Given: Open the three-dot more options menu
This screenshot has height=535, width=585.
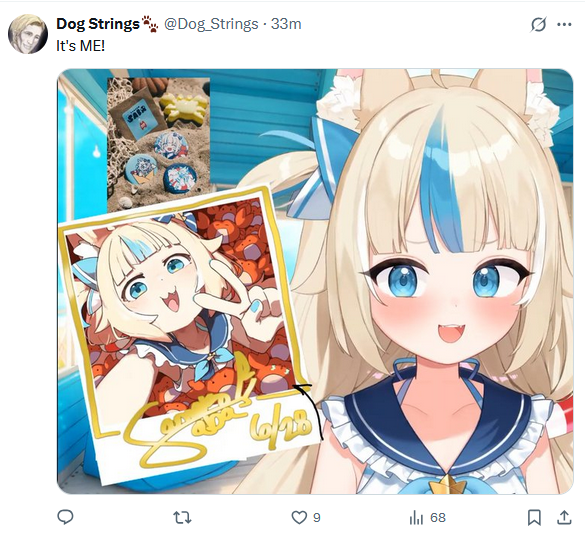Looking at the screenshot, I should tap(564, 25).
